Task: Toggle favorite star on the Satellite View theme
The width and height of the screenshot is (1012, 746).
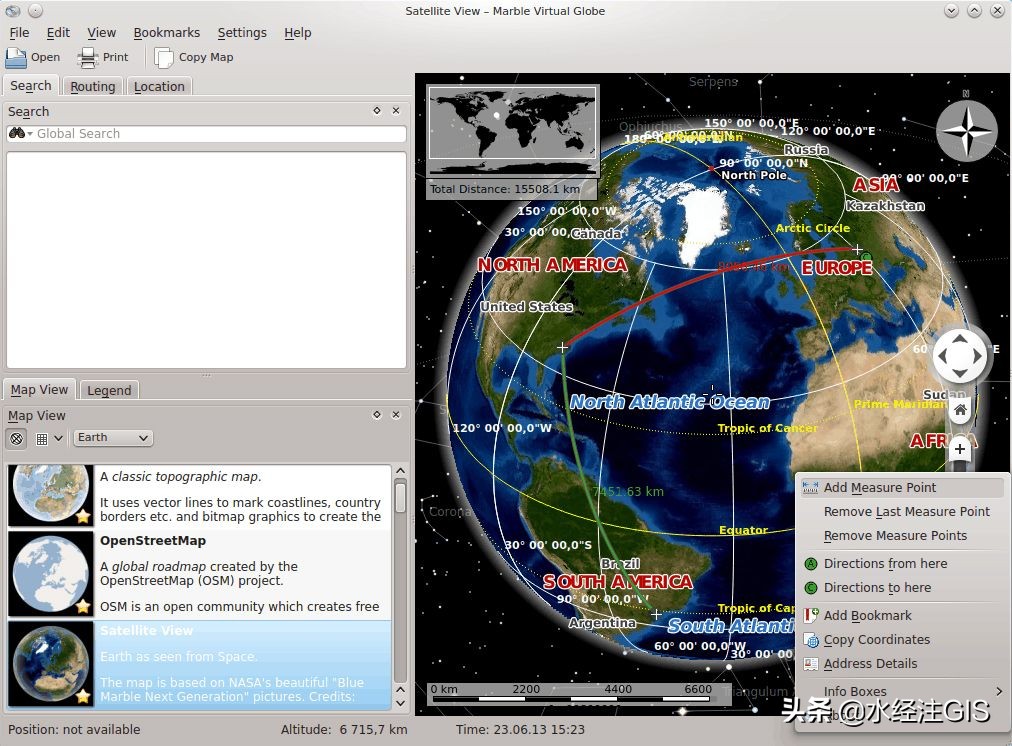Action: pos(83,696)
